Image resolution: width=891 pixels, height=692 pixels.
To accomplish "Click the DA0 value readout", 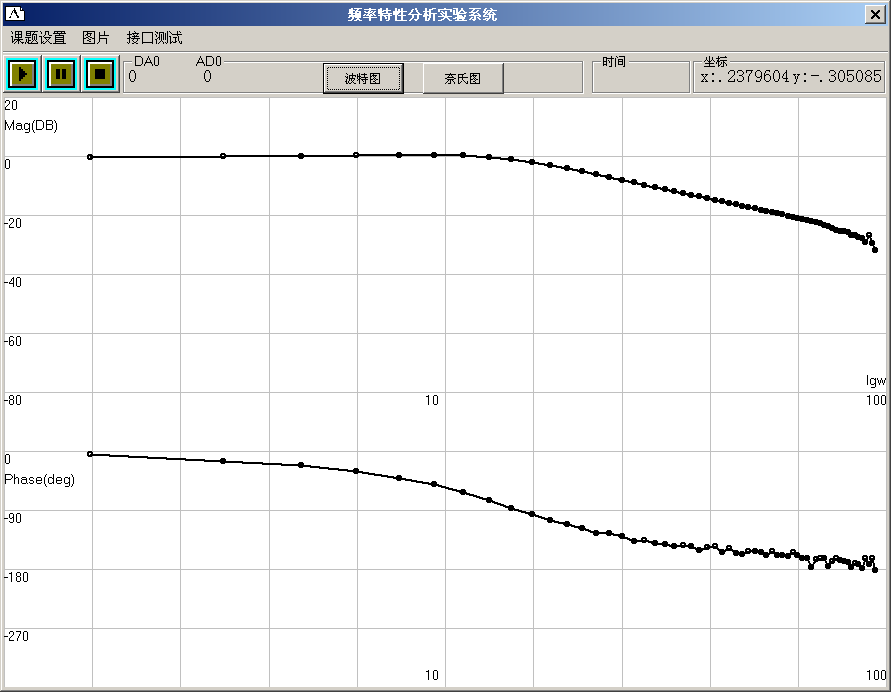I will [133, 76].
